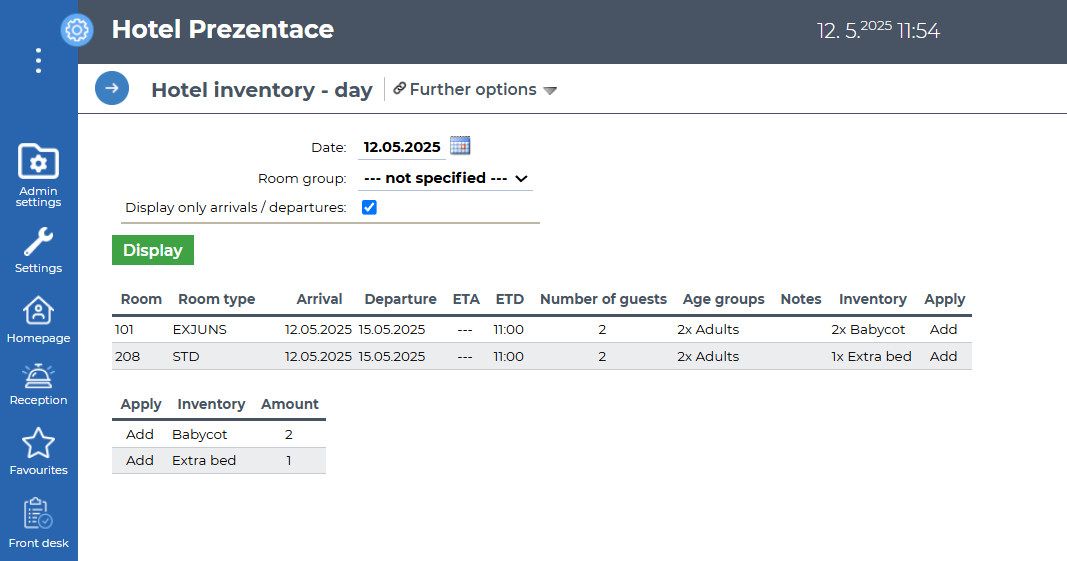Click Add in Extra bed summary row
This screenshot has height=561, width=1067.
[x=140, y=461]
